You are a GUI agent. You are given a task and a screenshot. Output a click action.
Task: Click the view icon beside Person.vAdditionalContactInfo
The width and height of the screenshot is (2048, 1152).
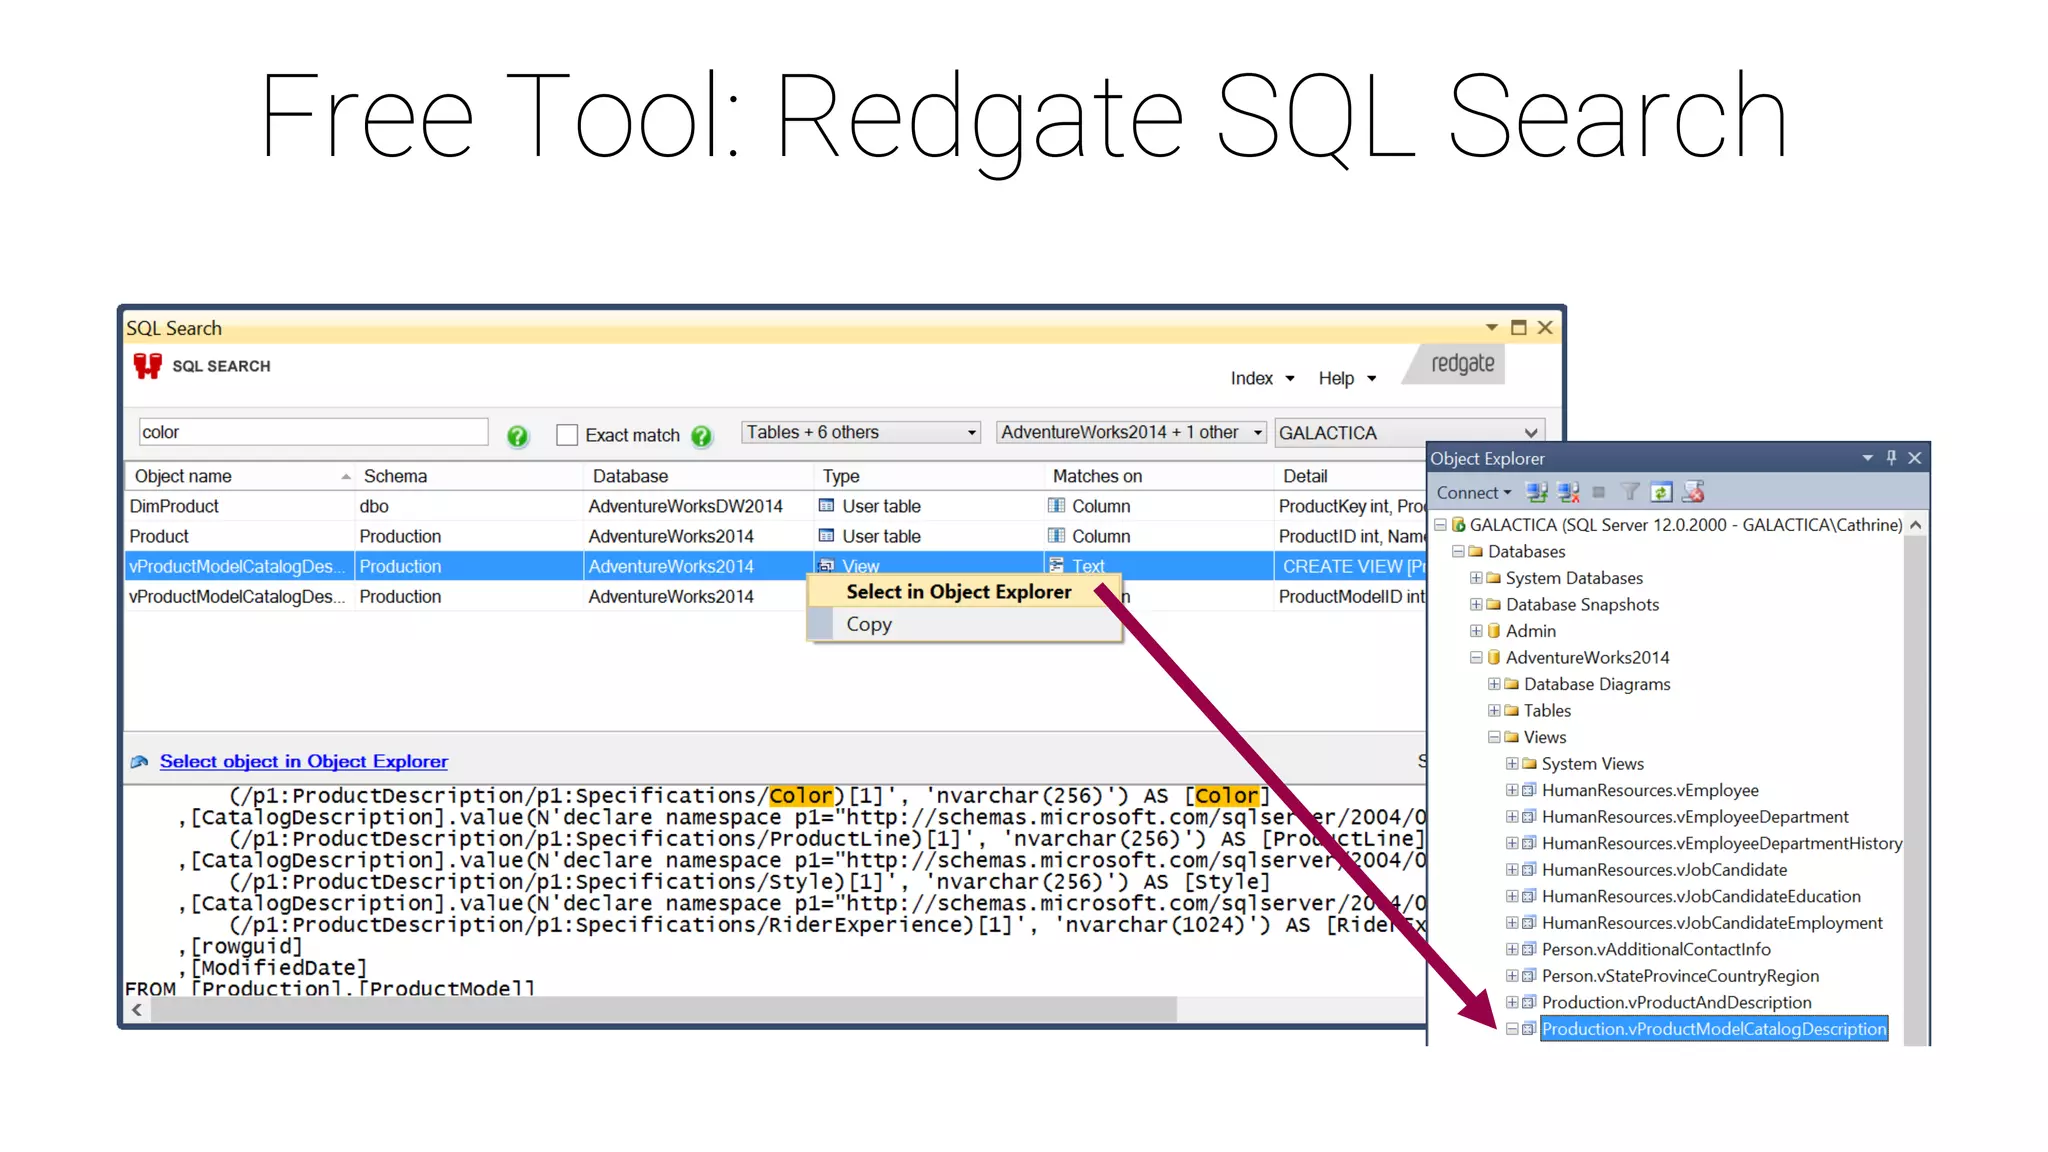[x=1529, y=949]
